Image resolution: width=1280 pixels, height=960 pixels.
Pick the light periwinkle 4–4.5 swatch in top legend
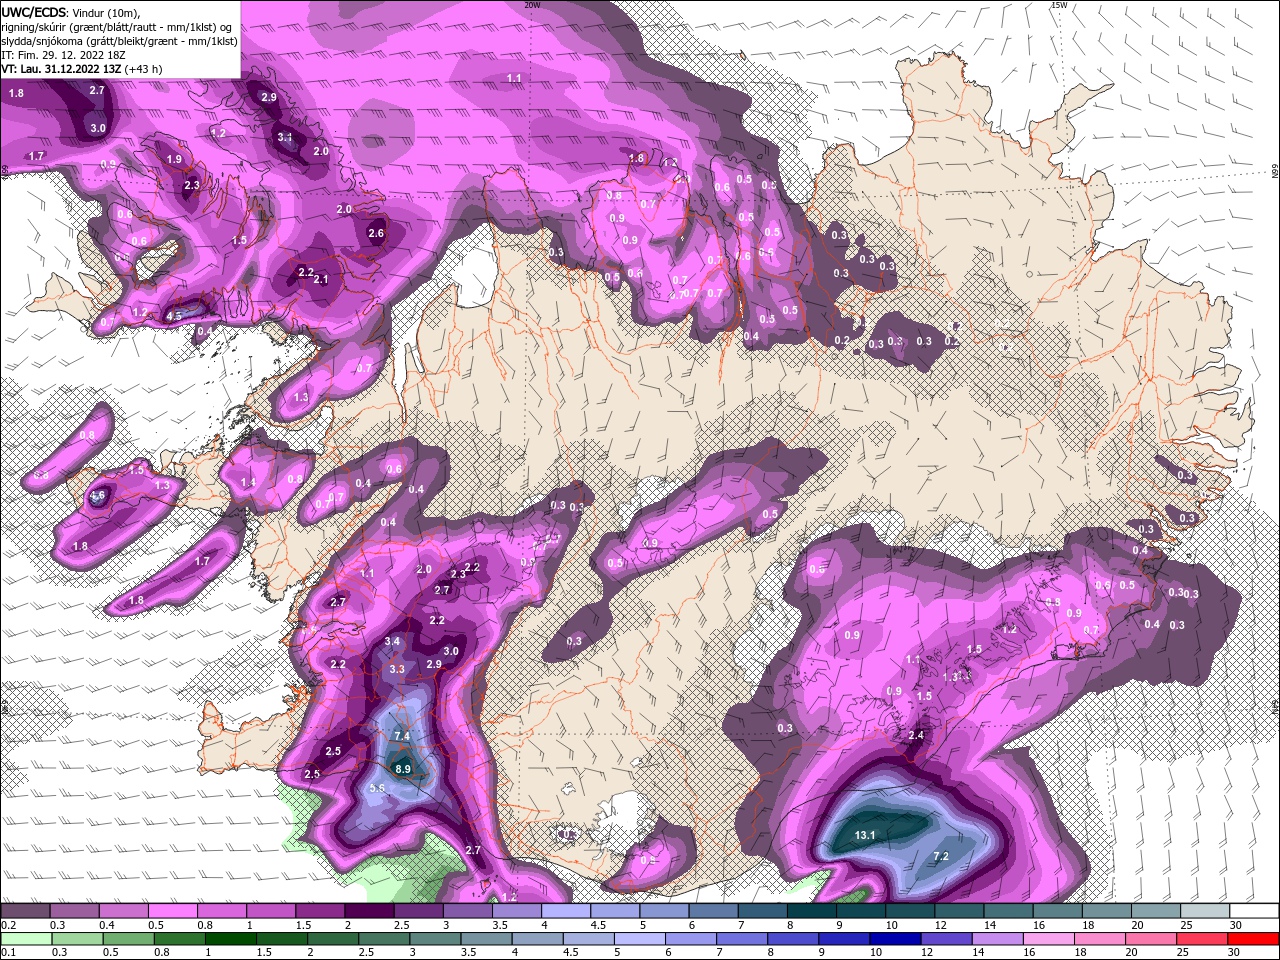pyautogui.click(x=565, y=911)
